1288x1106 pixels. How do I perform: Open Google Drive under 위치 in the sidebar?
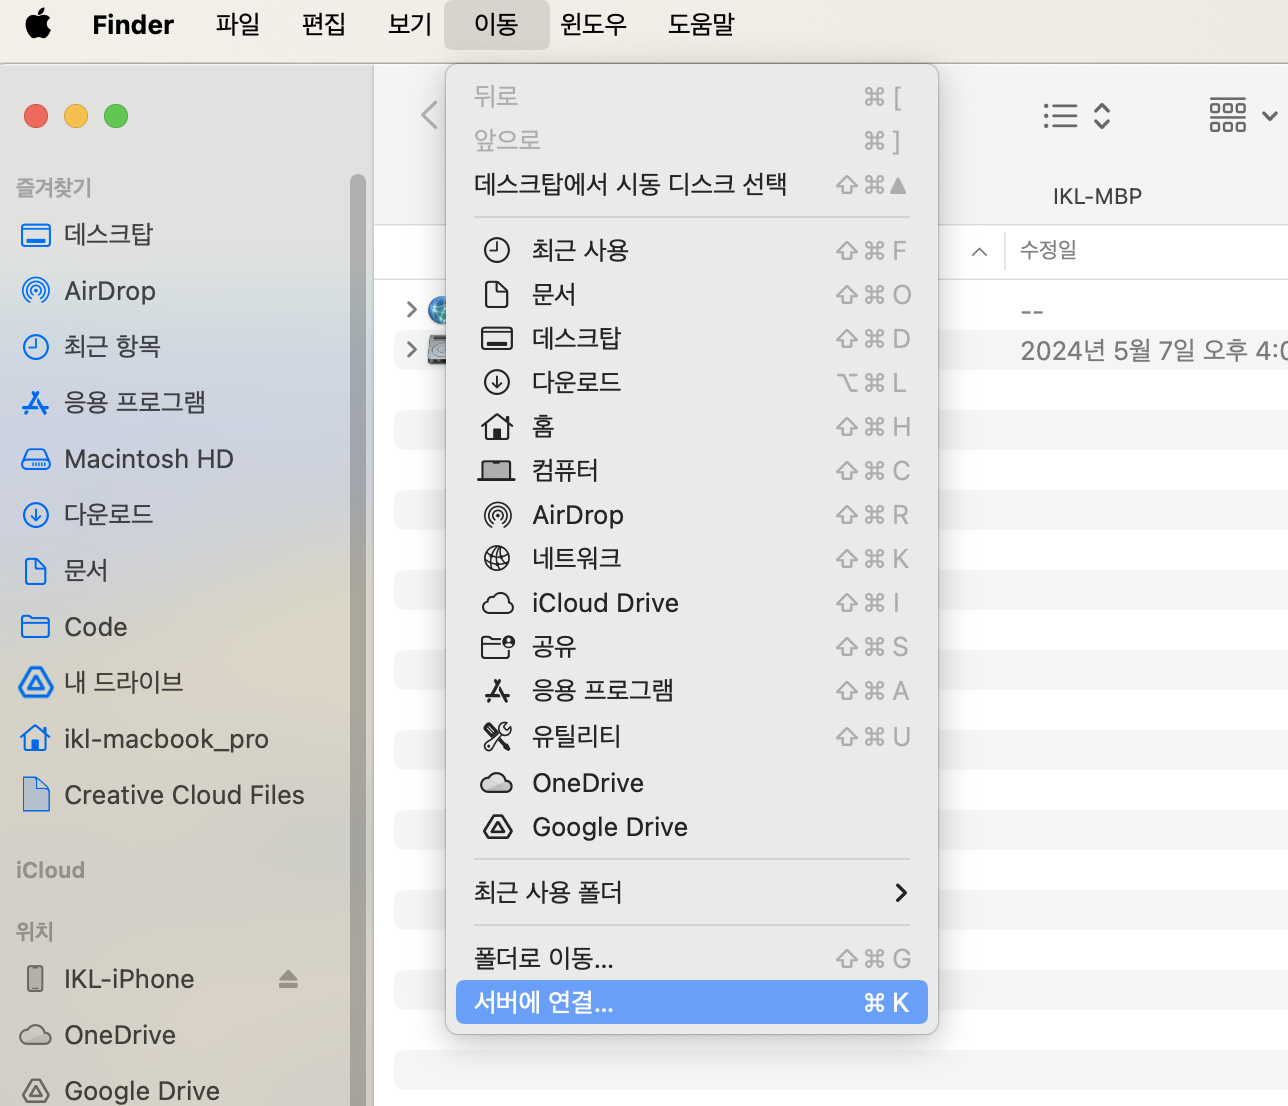[x=142, y=1091]
